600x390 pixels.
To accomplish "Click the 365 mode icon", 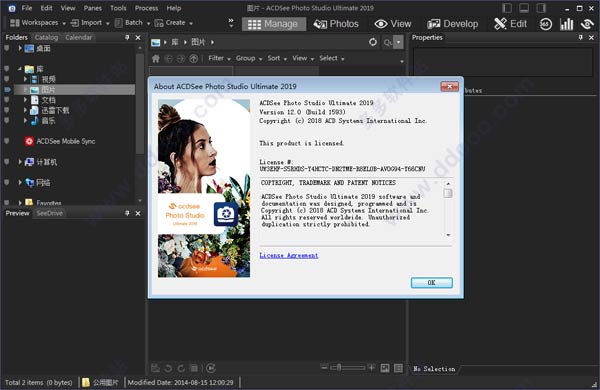I will [x=546, y=24].
